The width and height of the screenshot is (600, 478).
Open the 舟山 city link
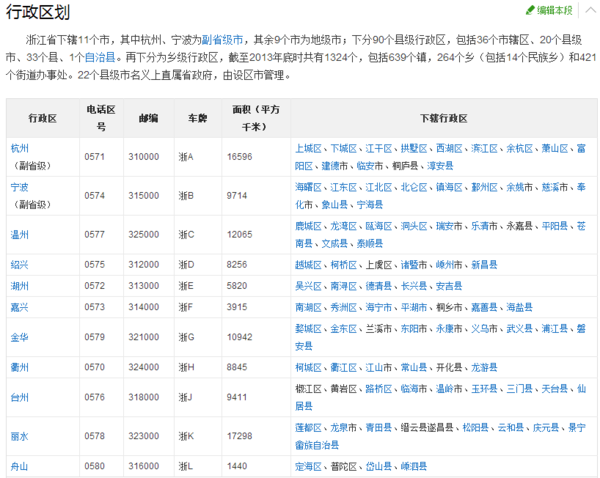pyautogui.click(x=20, y=467)
